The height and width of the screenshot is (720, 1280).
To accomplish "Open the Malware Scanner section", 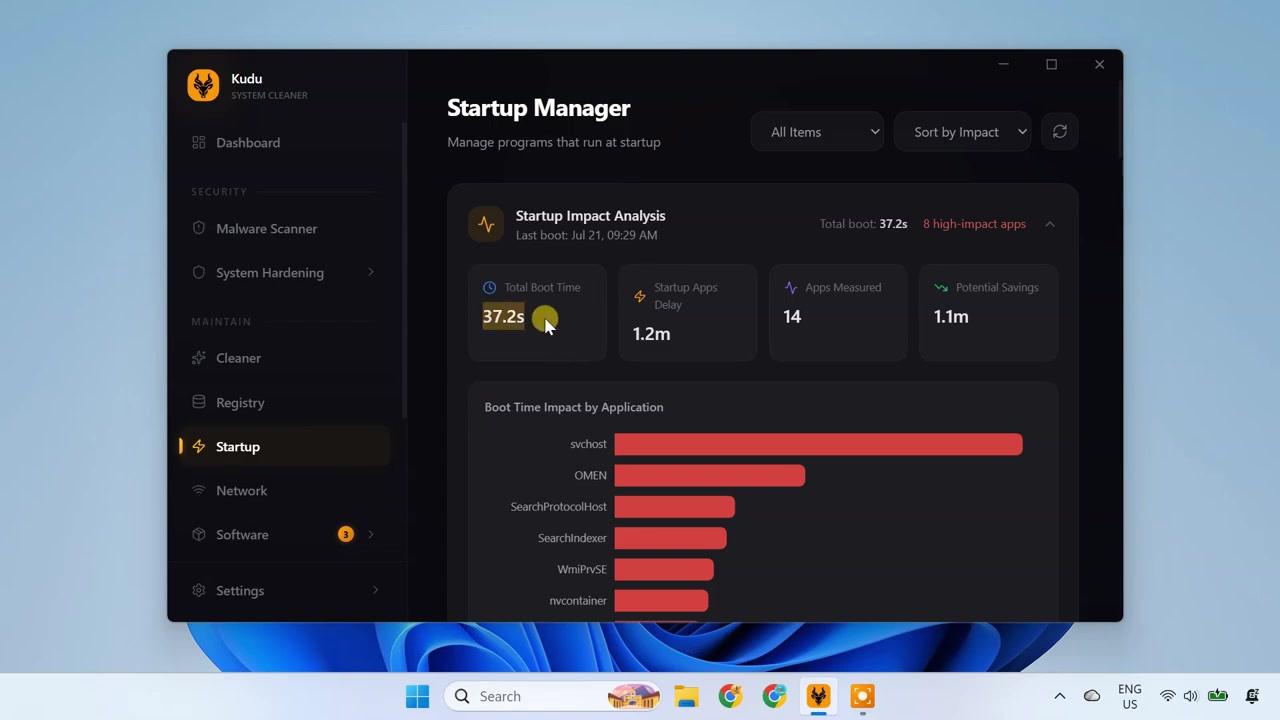I will [x=285, y=228].
